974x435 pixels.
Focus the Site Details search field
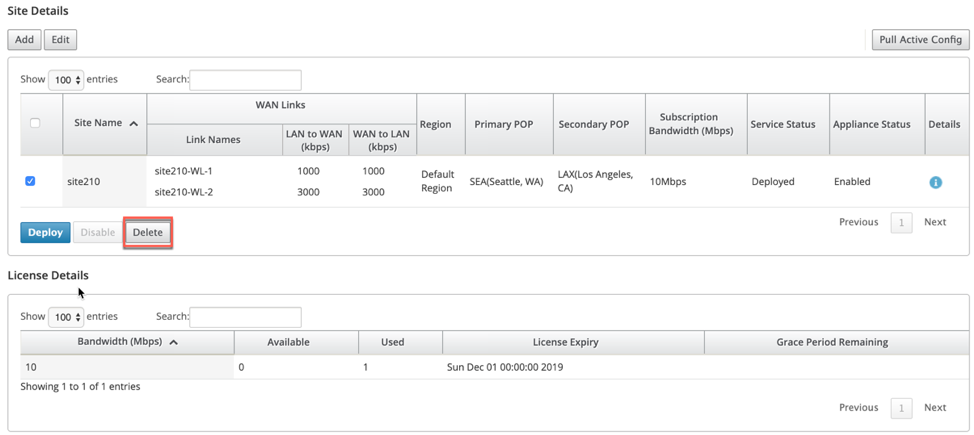[245, 80]
